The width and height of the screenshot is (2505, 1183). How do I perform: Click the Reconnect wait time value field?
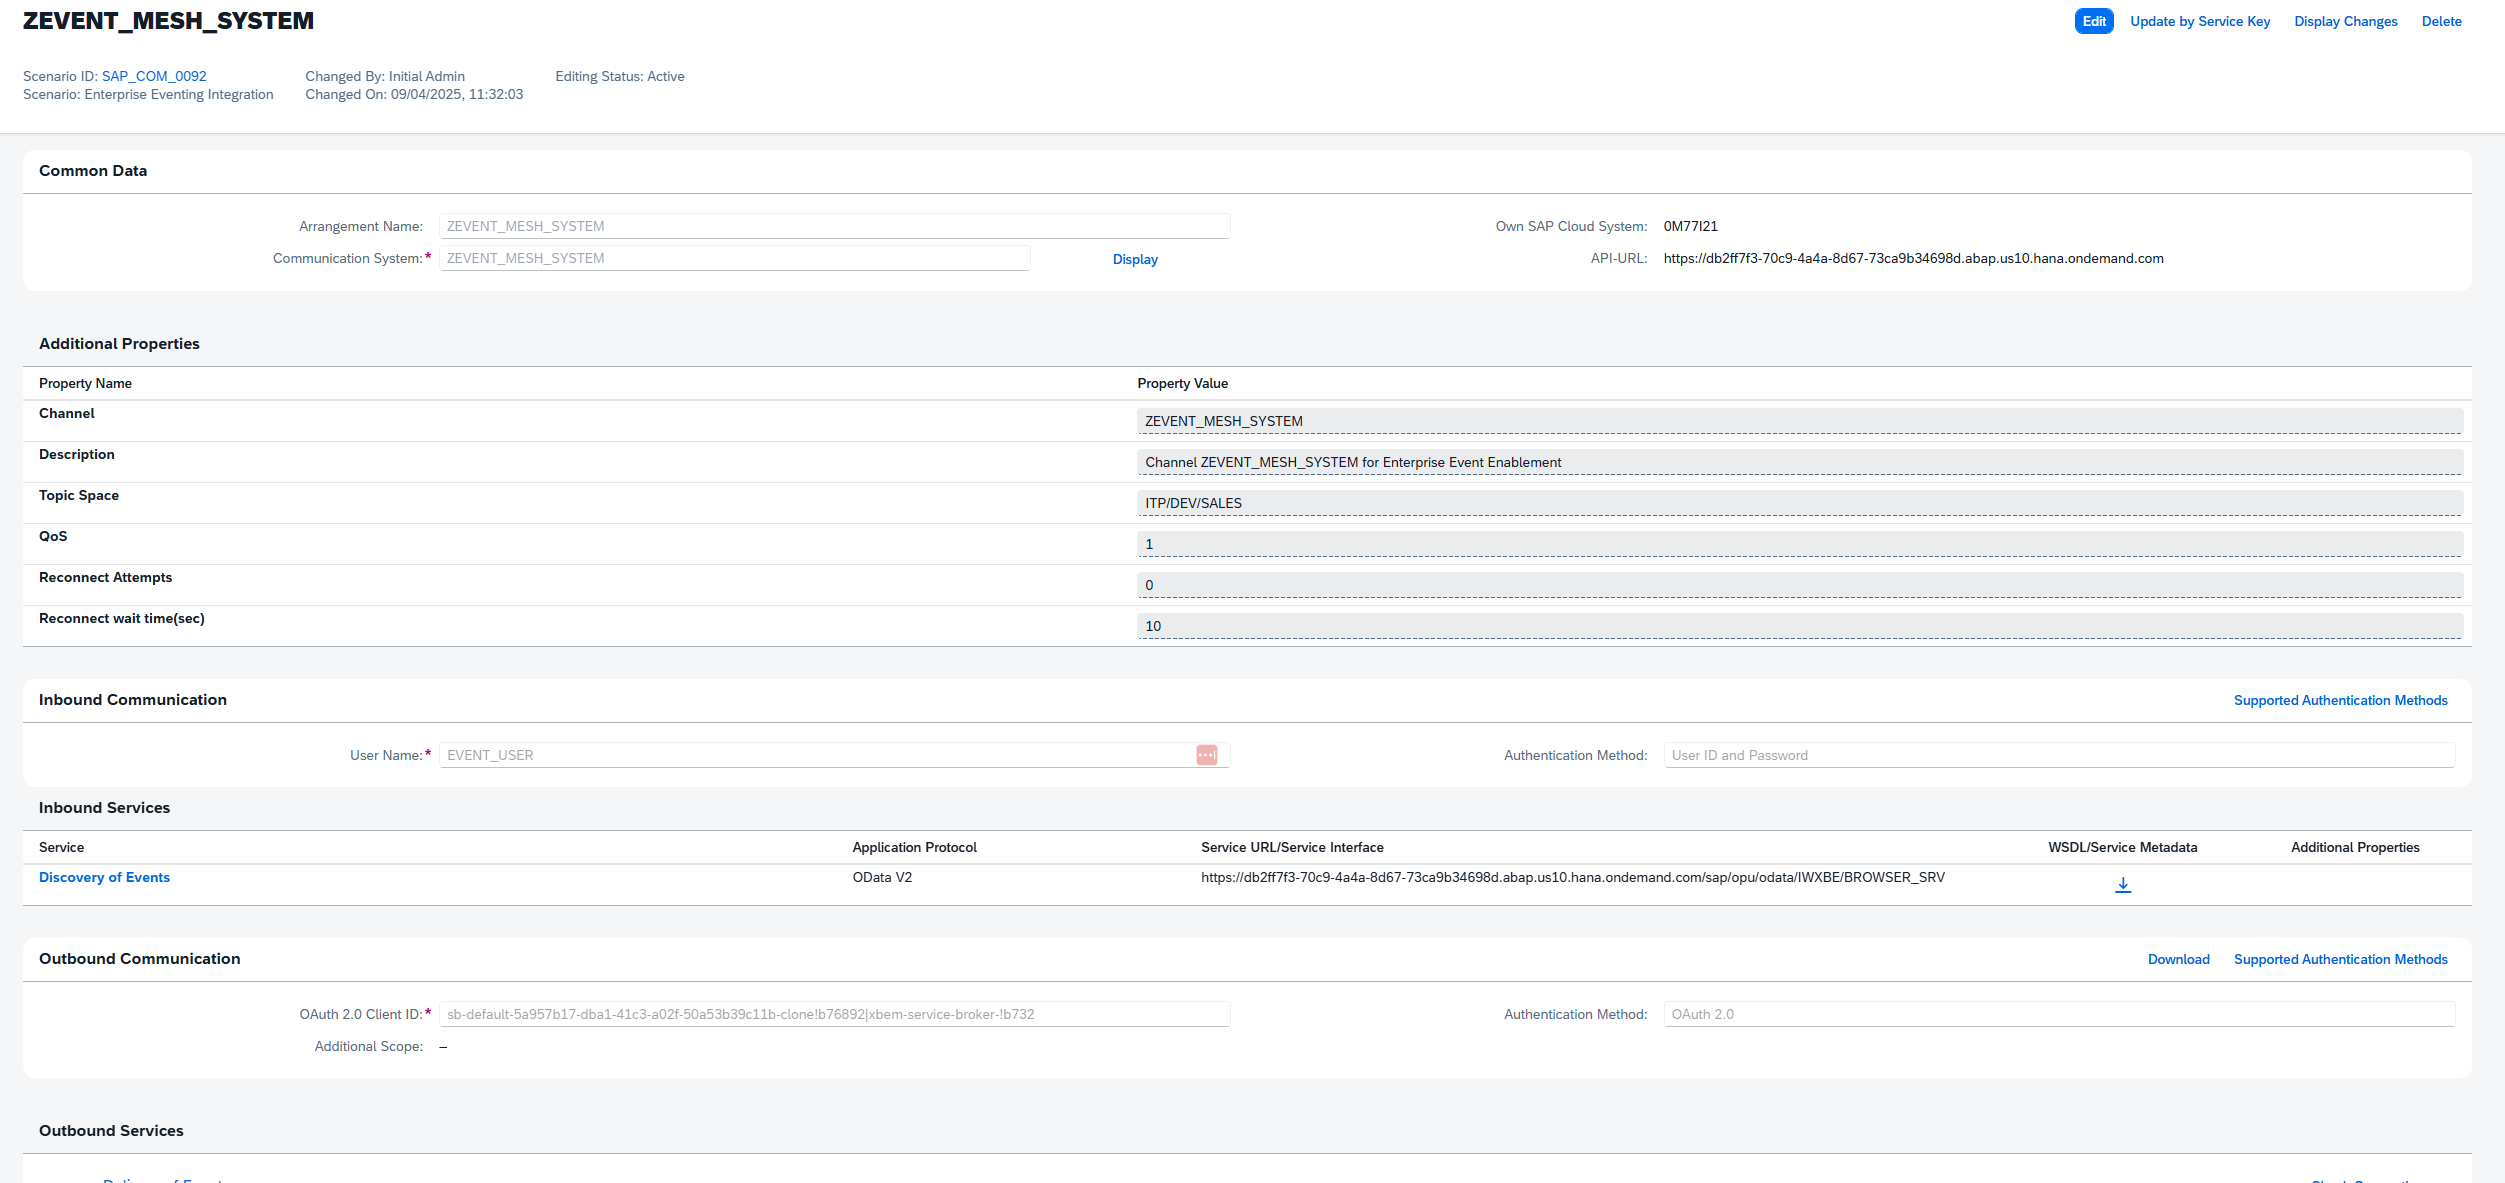[1798, 626]
